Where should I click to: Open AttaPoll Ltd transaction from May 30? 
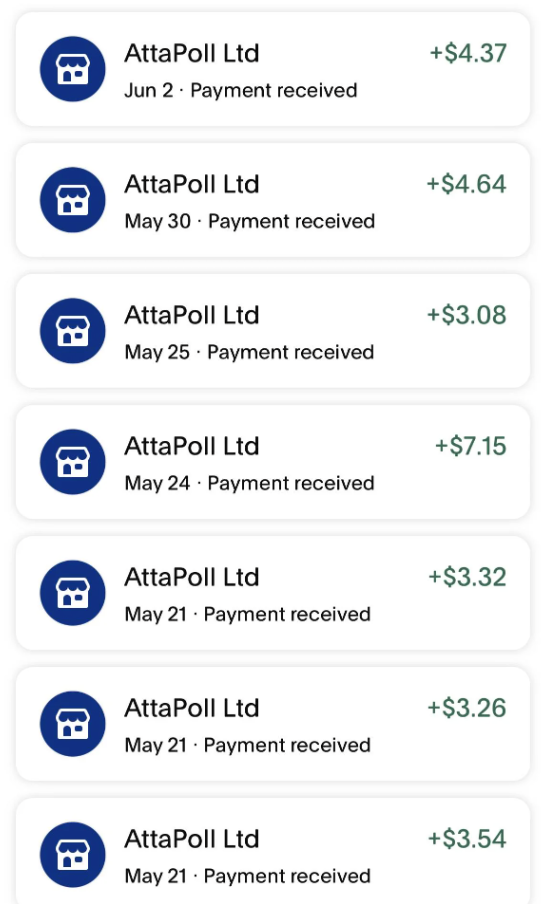273,199
